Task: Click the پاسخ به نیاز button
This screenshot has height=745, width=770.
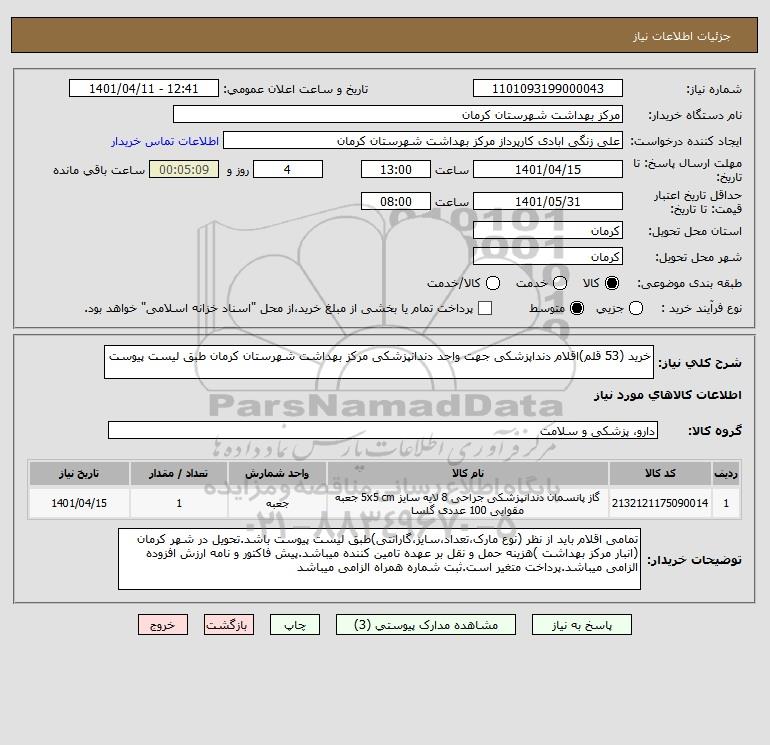Action: [582, 625]
